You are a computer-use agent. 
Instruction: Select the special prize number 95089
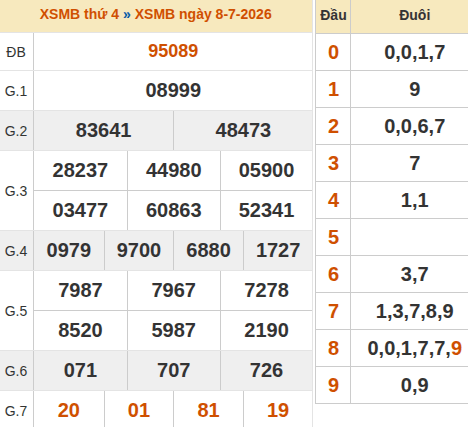173,51
